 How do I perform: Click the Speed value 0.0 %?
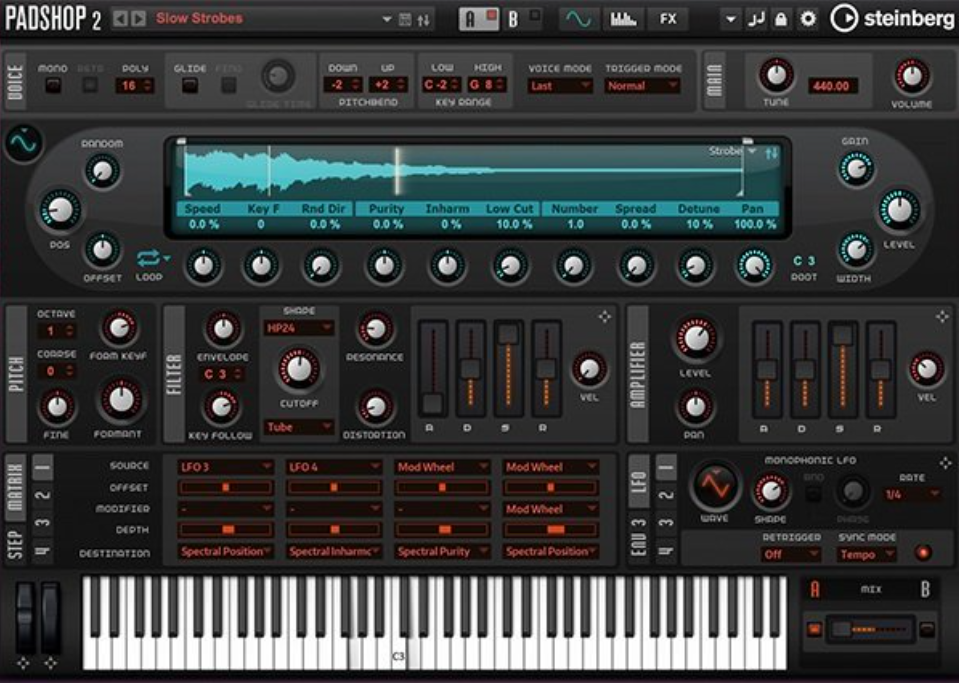[204, 224]
